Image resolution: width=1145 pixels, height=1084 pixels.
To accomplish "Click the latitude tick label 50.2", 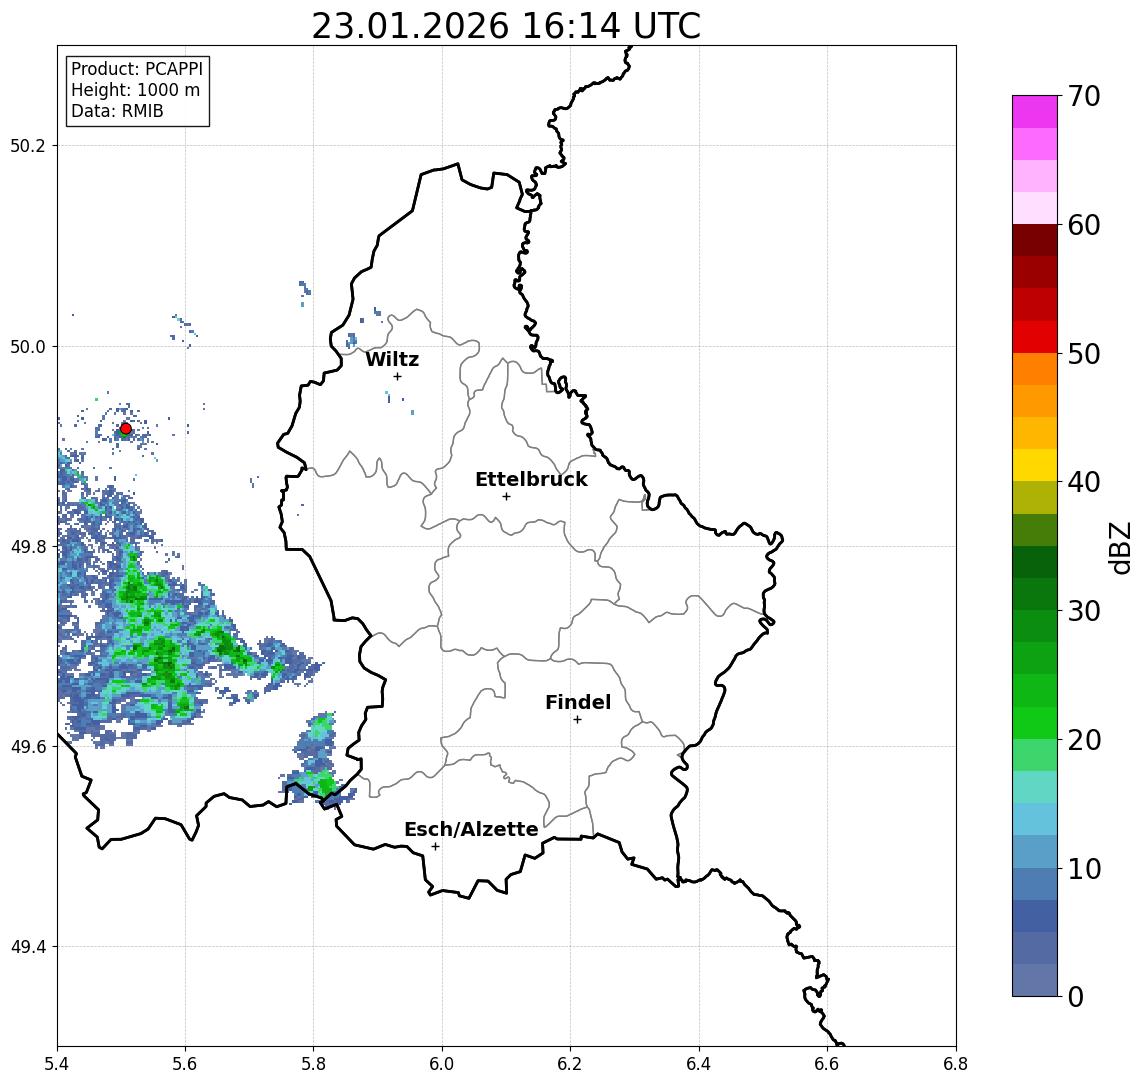I will [28, 145].
